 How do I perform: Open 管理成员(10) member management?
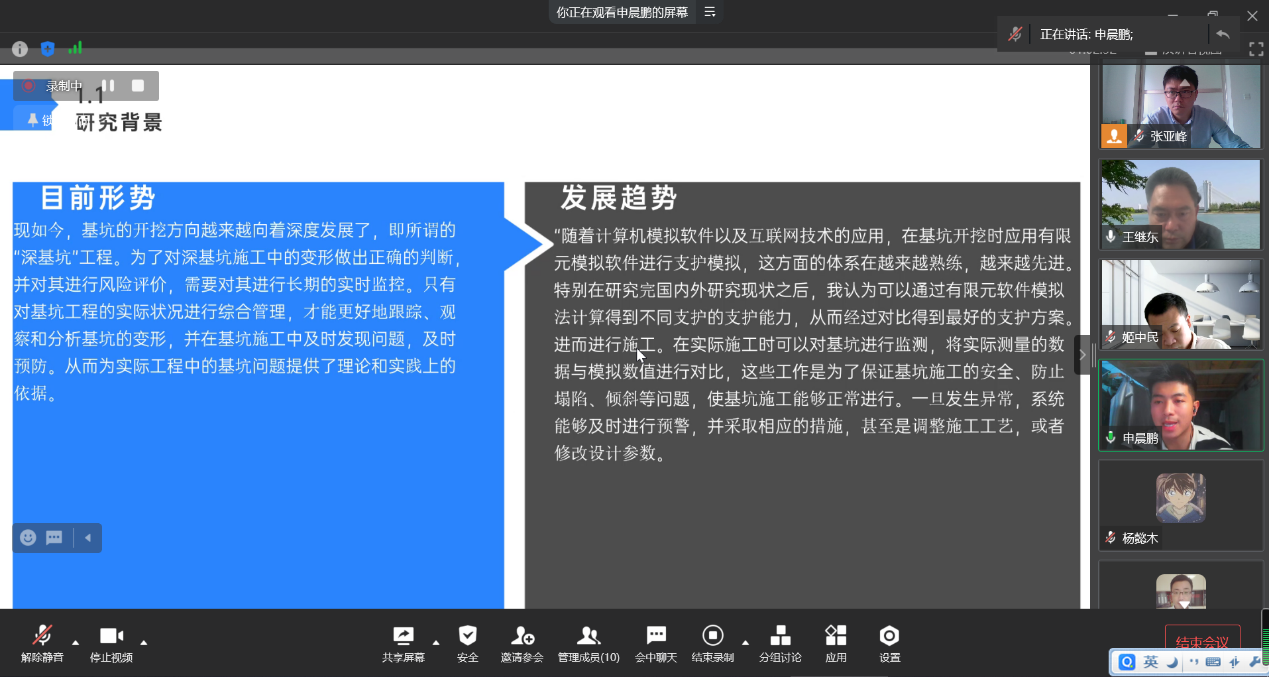[x=588, y=636]
